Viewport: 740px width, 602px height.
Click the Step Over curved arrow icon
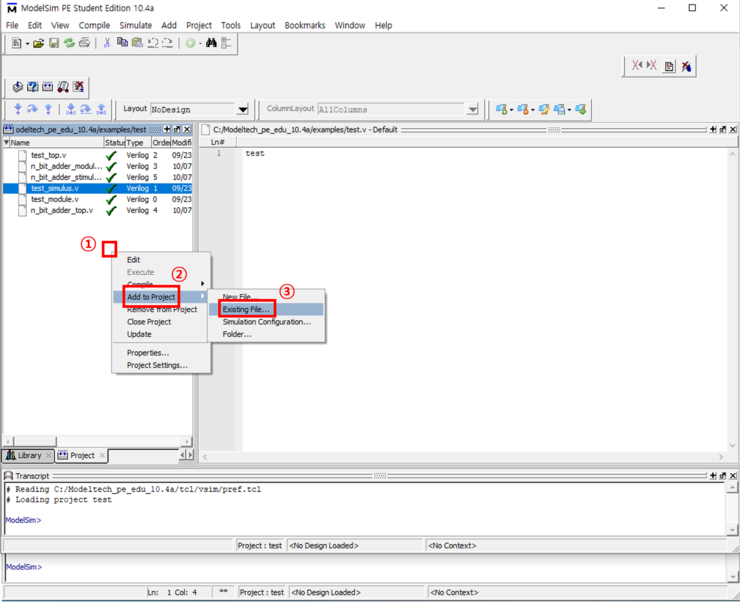pyautogui.click(x=33, y=109)
